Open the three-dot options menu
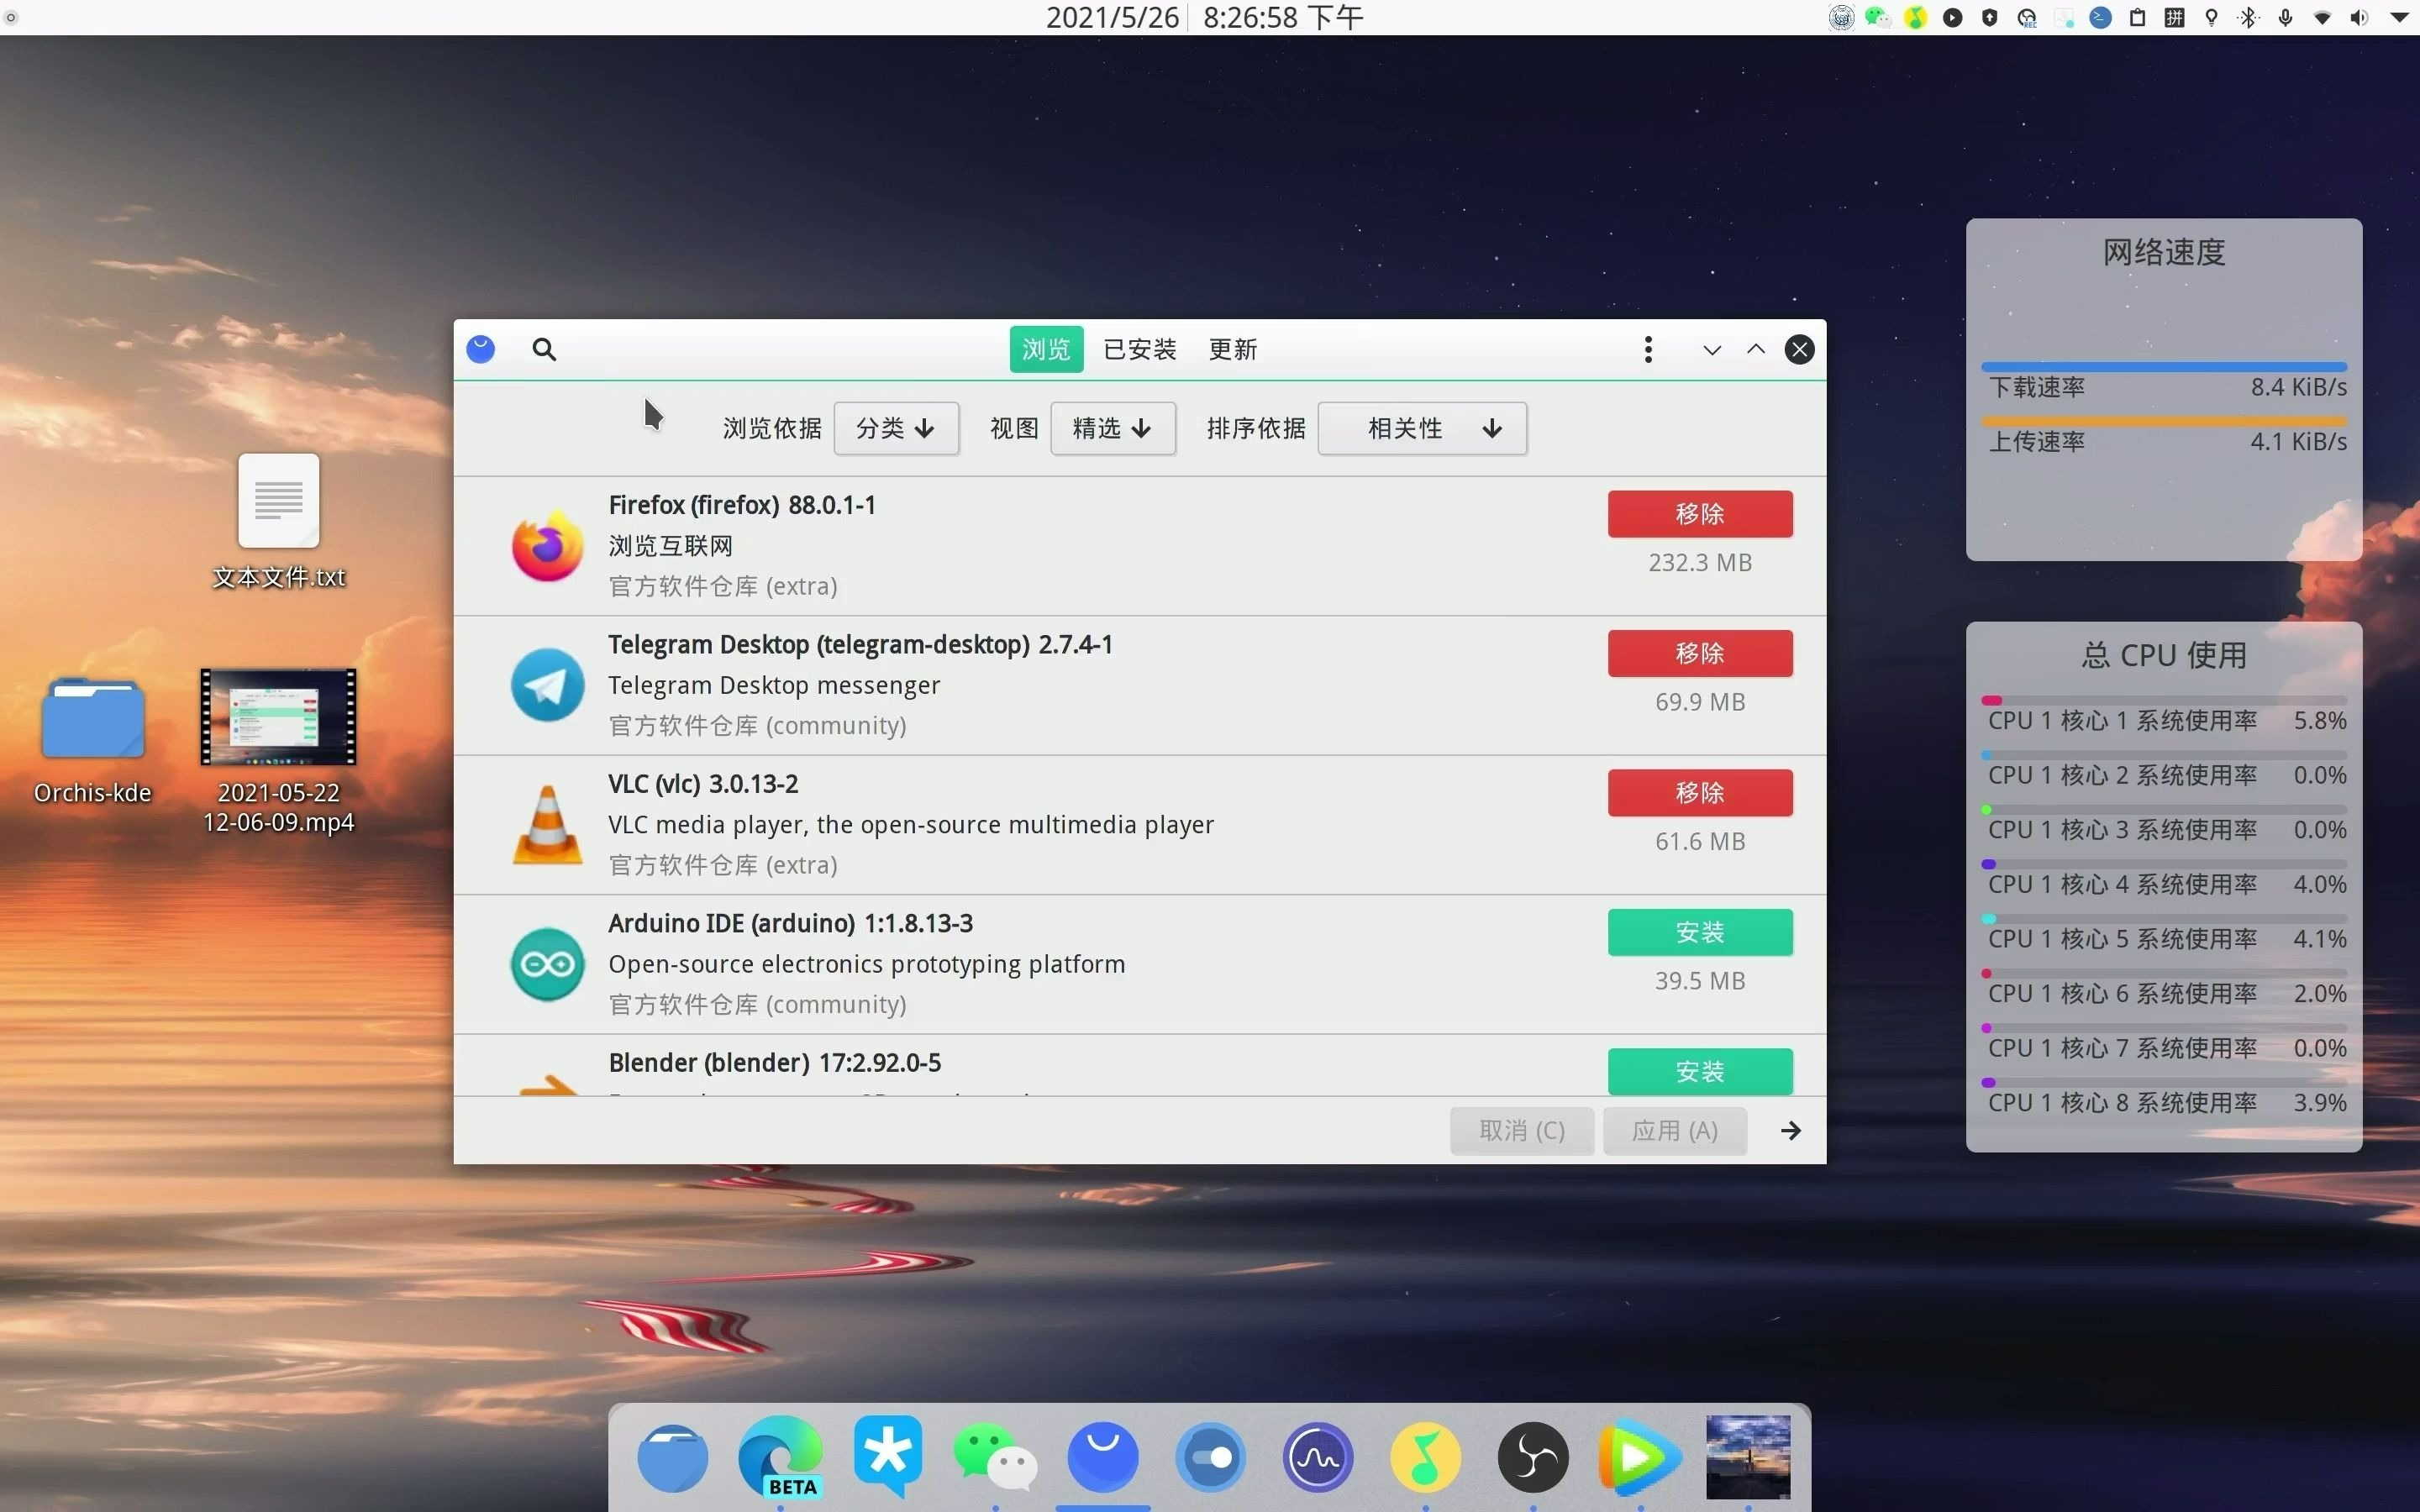This screenshot has width=2420, height=1512. pyautogui.click(x=1648, y=349)
